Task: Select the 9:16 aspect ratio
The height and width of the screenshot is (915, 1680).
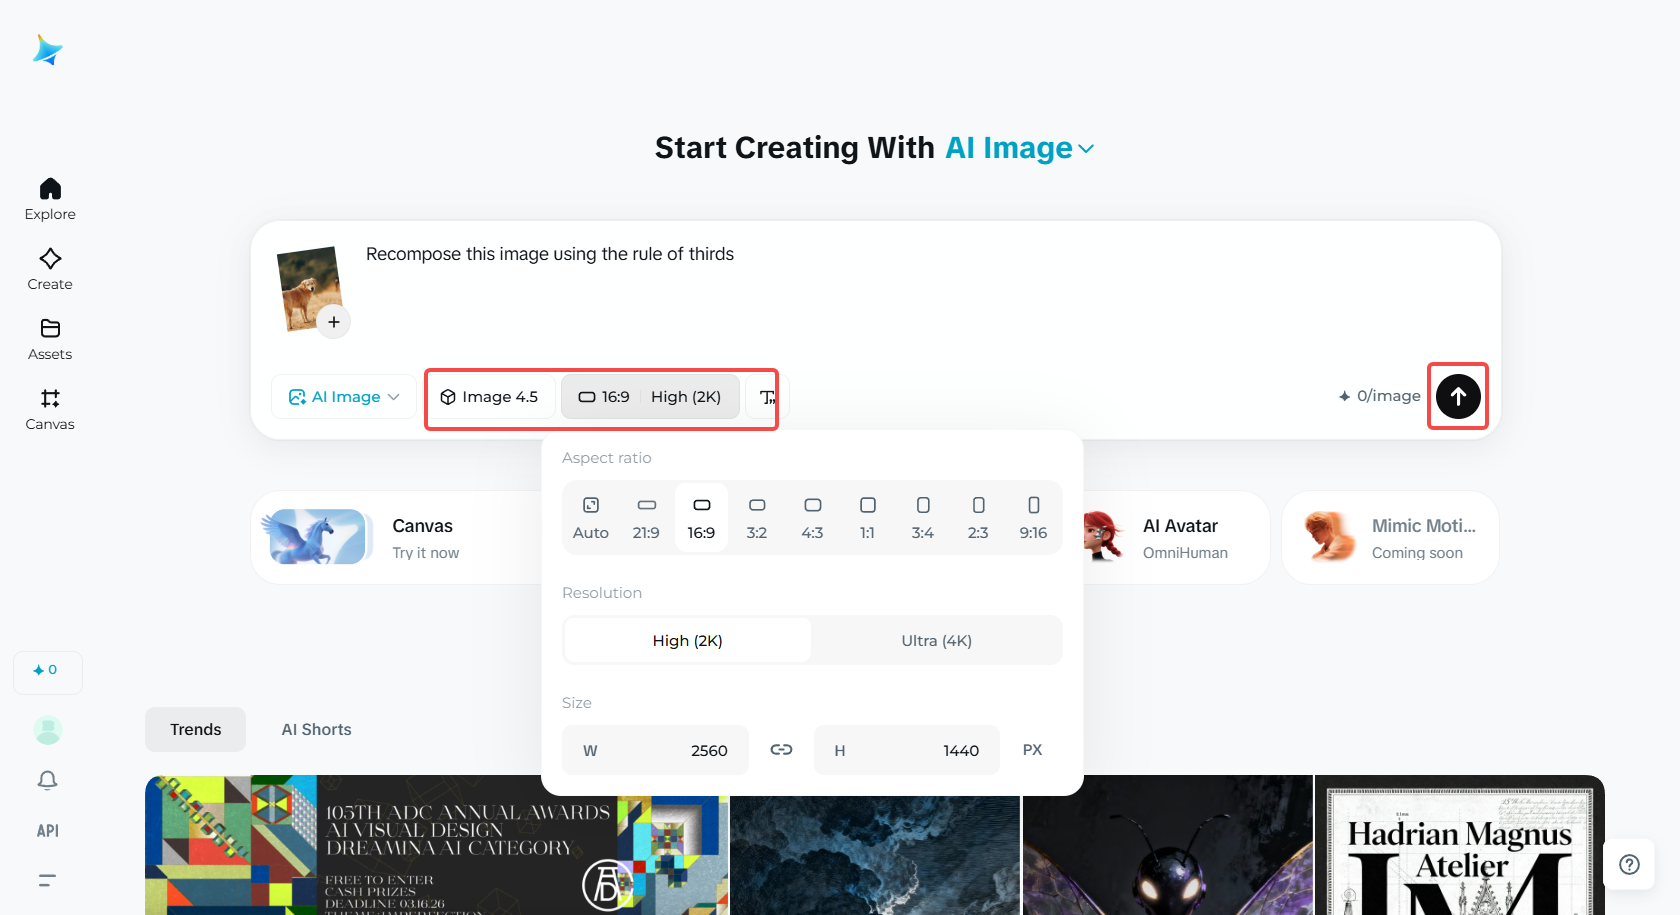Action: pos(1033,518)
